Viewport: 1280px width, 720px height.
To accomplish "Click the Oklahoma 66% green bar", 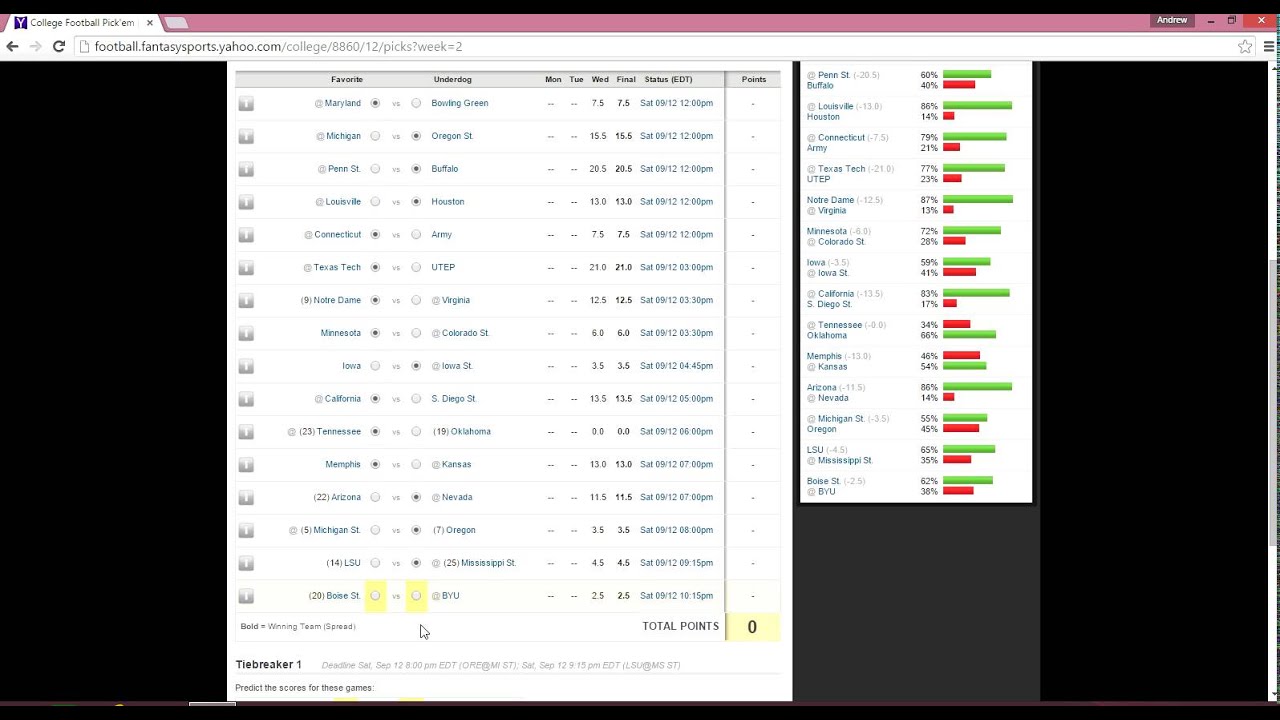I will [x=969, y=335].
